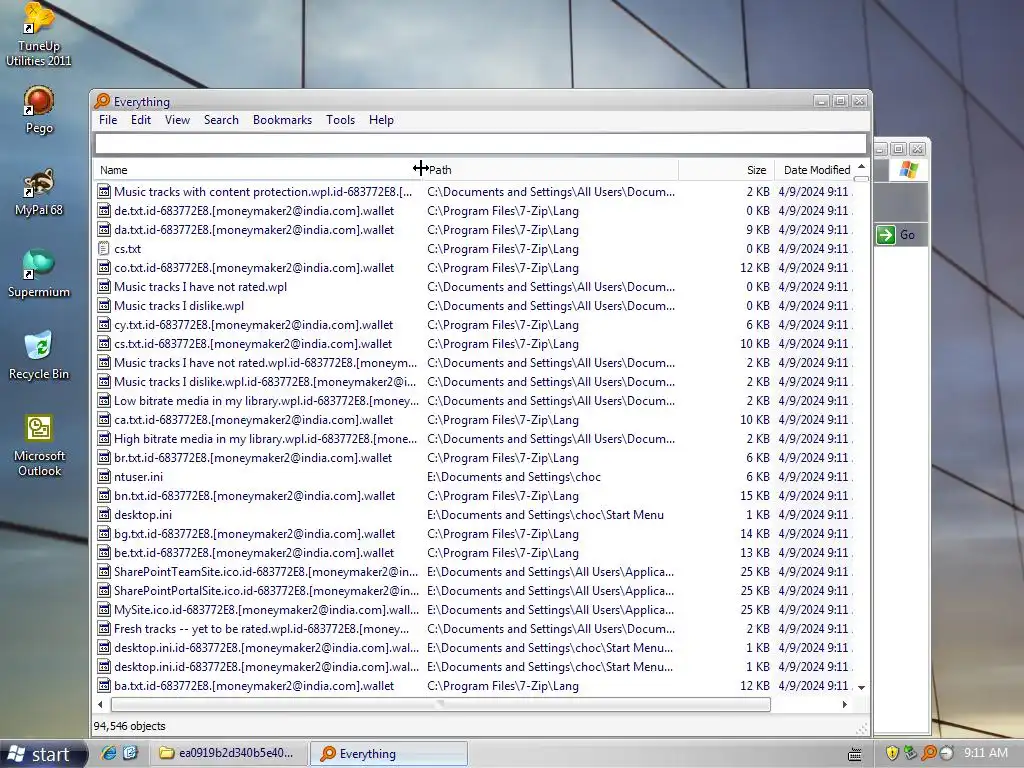The width and height of the screenshot is (1024, 768).
Task: Open the Bookmarks menu
Action: pyautogui.click(x=282, y=120)
